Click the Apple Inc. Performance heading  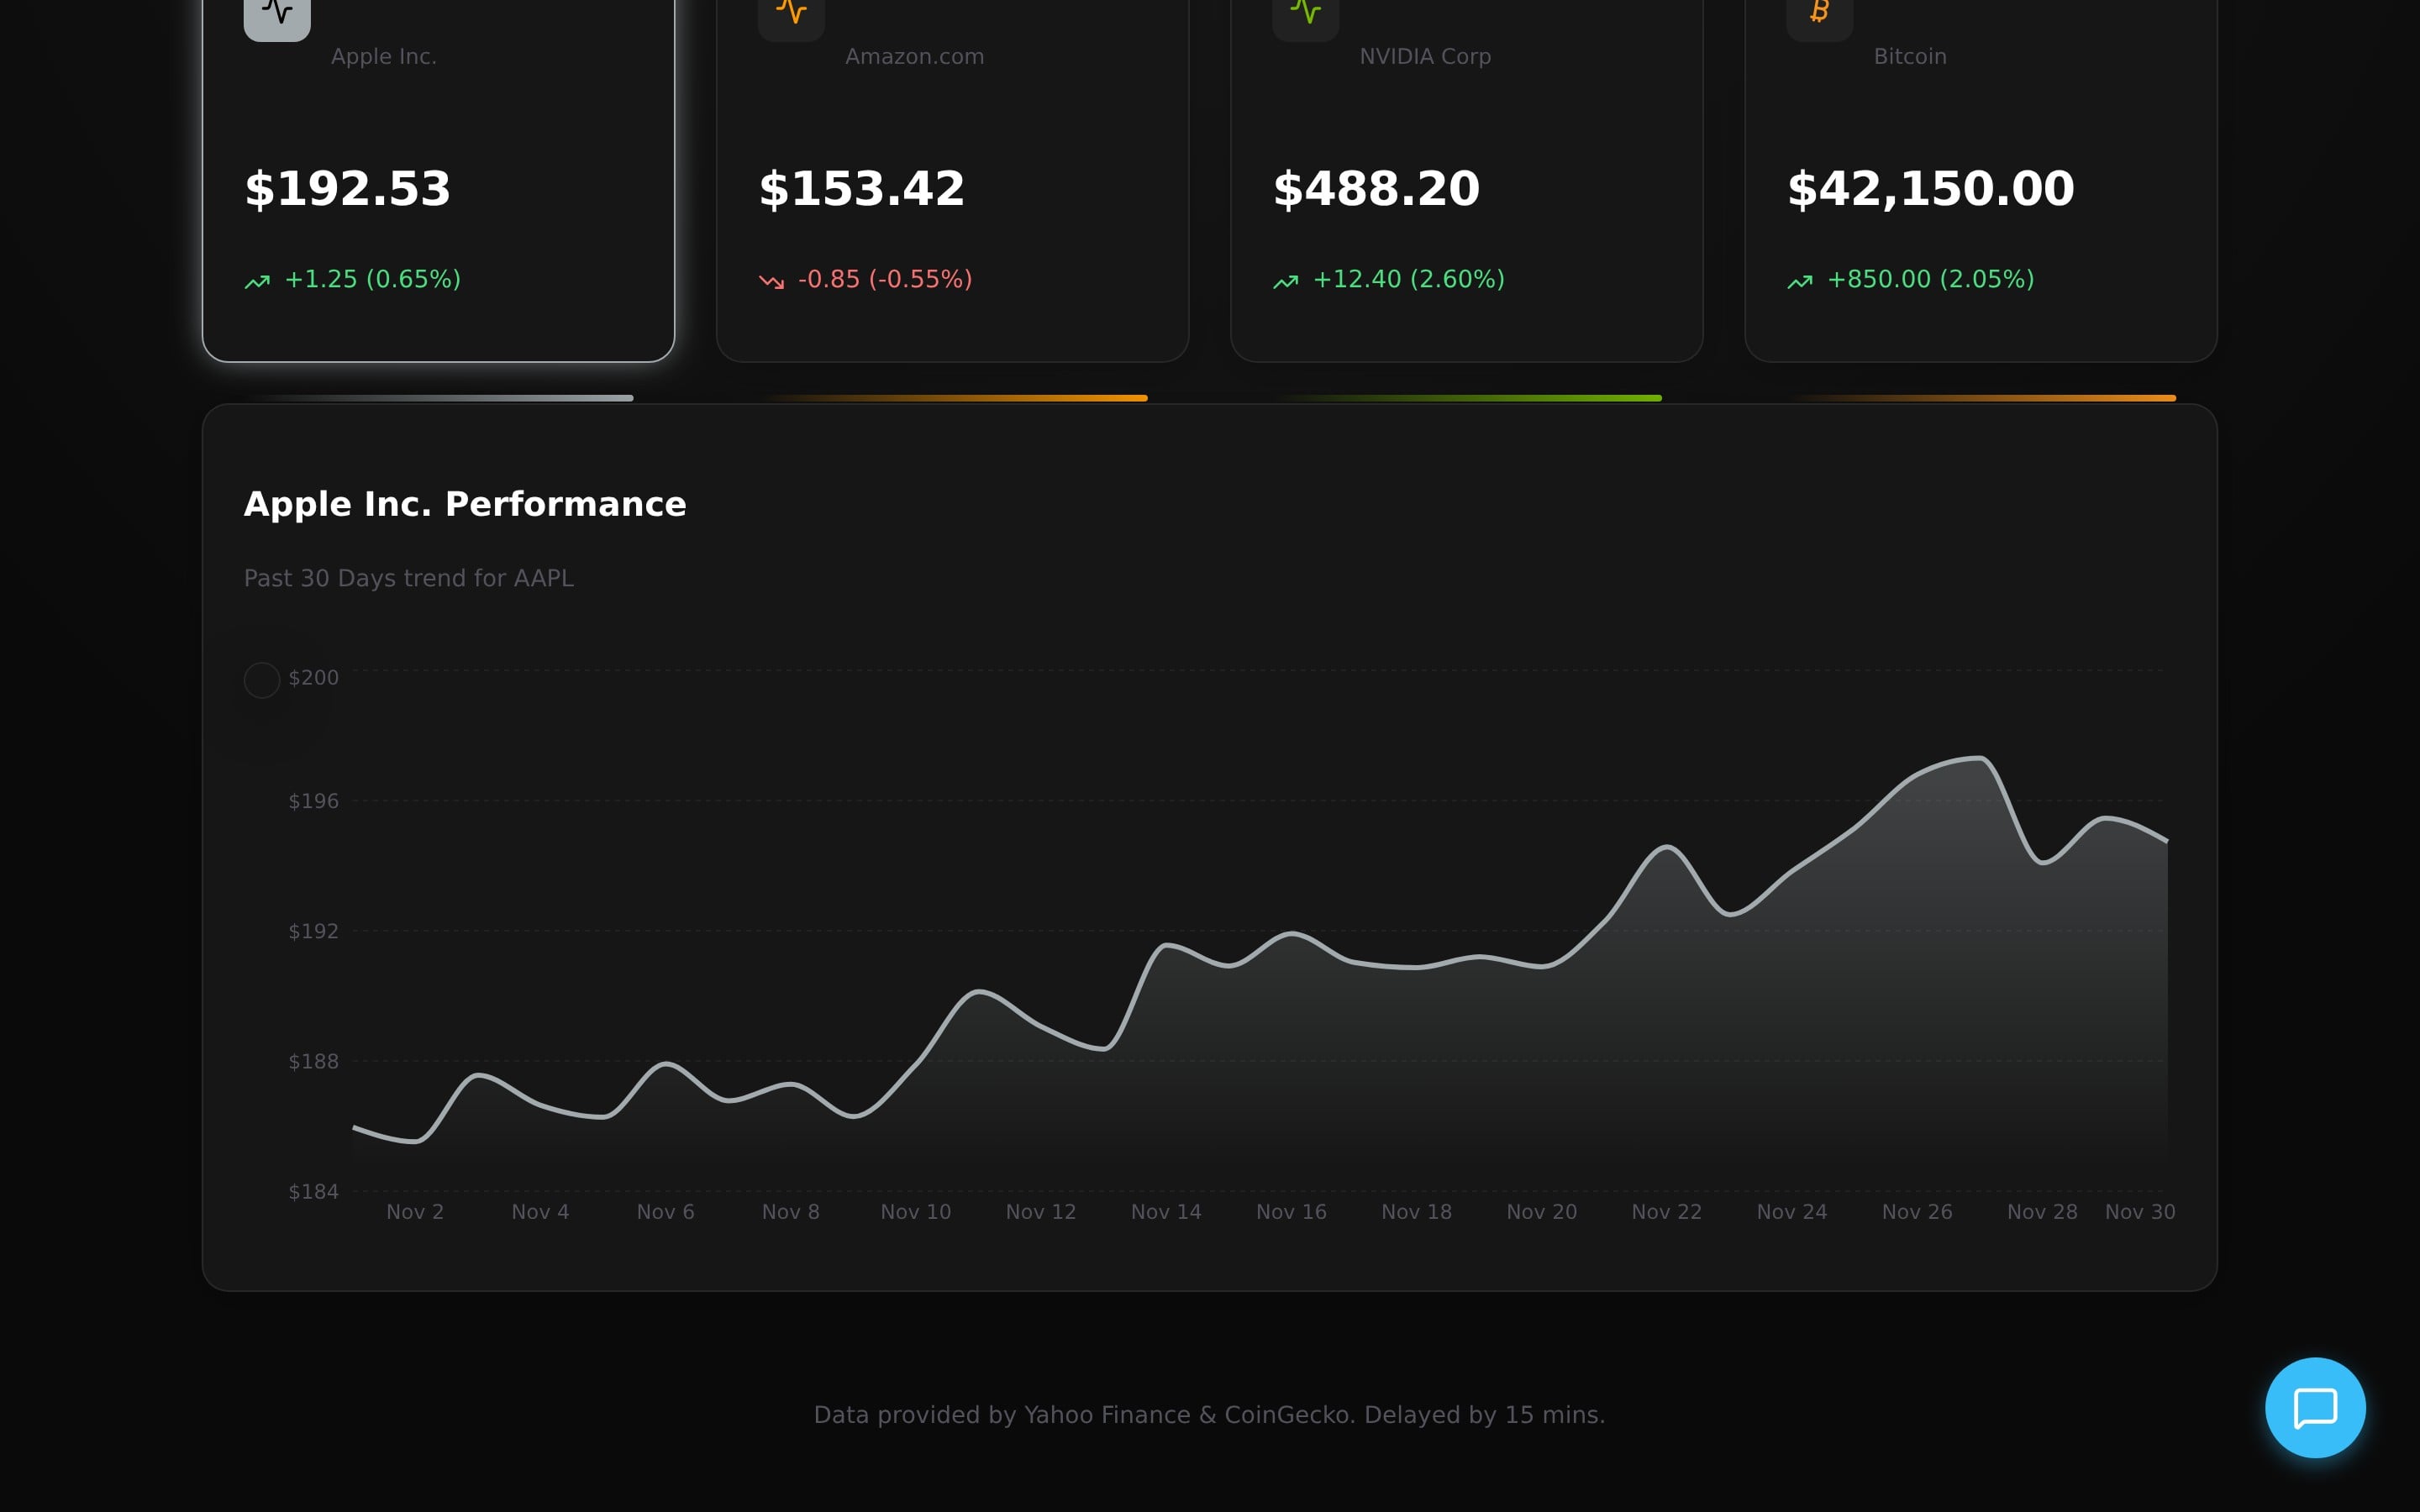[x=465, y=504]
